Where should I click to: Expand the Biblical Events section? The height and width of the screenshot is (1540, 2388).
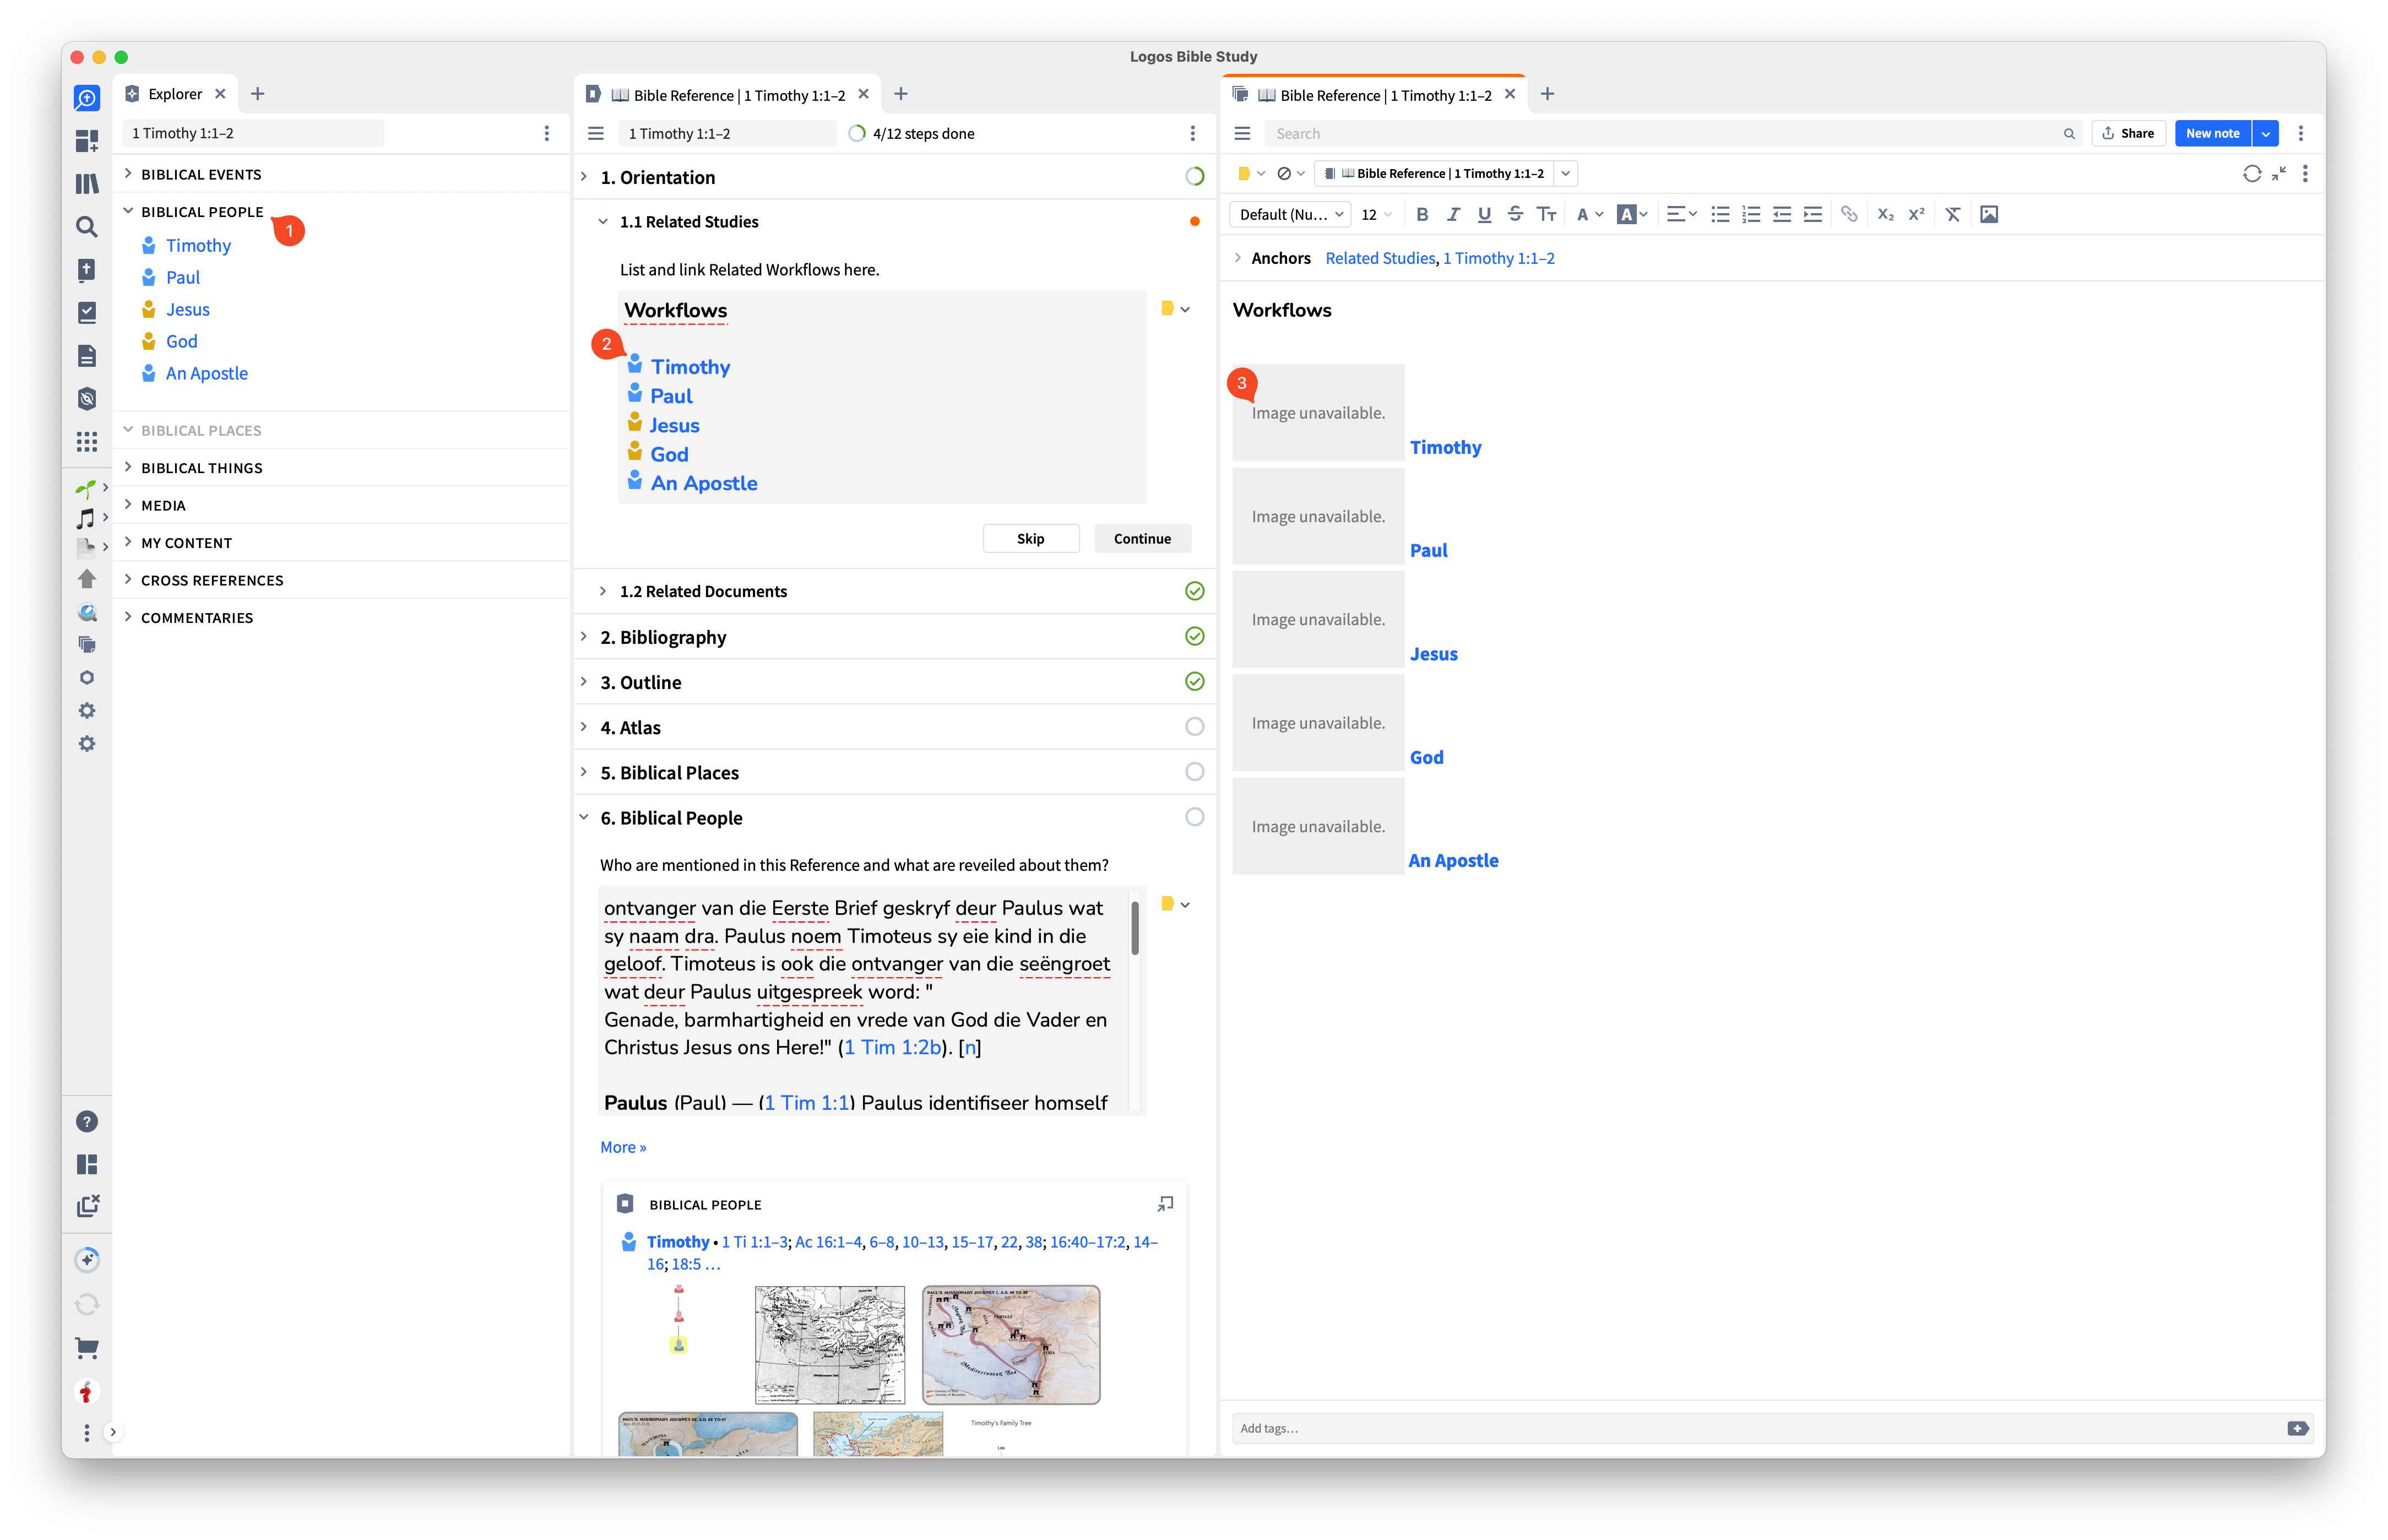tap(128, 174)
